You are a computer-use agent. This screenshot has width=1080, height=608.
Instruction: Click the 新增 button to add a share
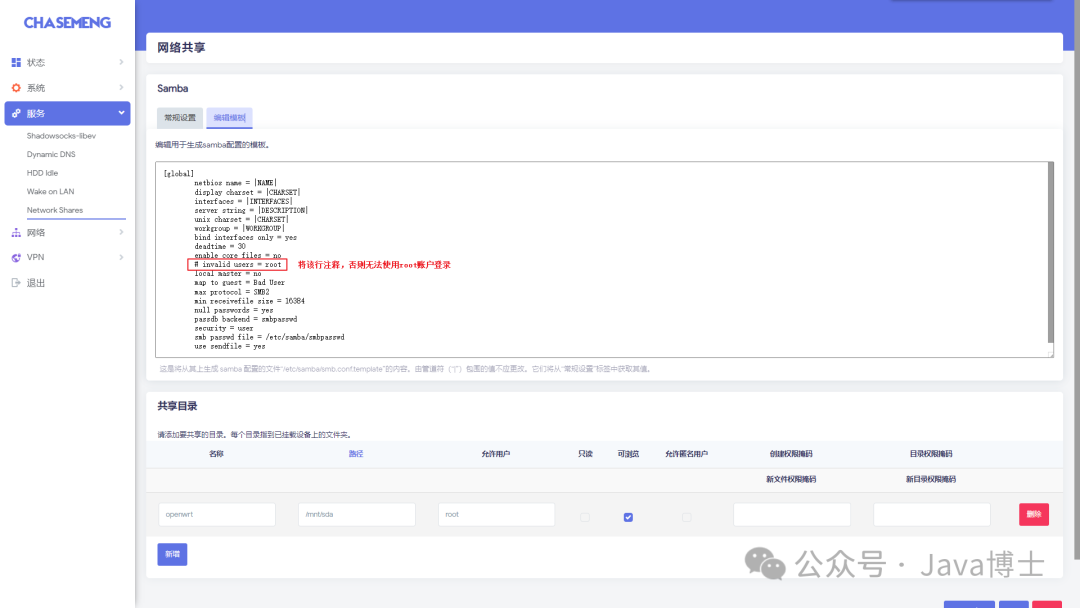[171, 554]
